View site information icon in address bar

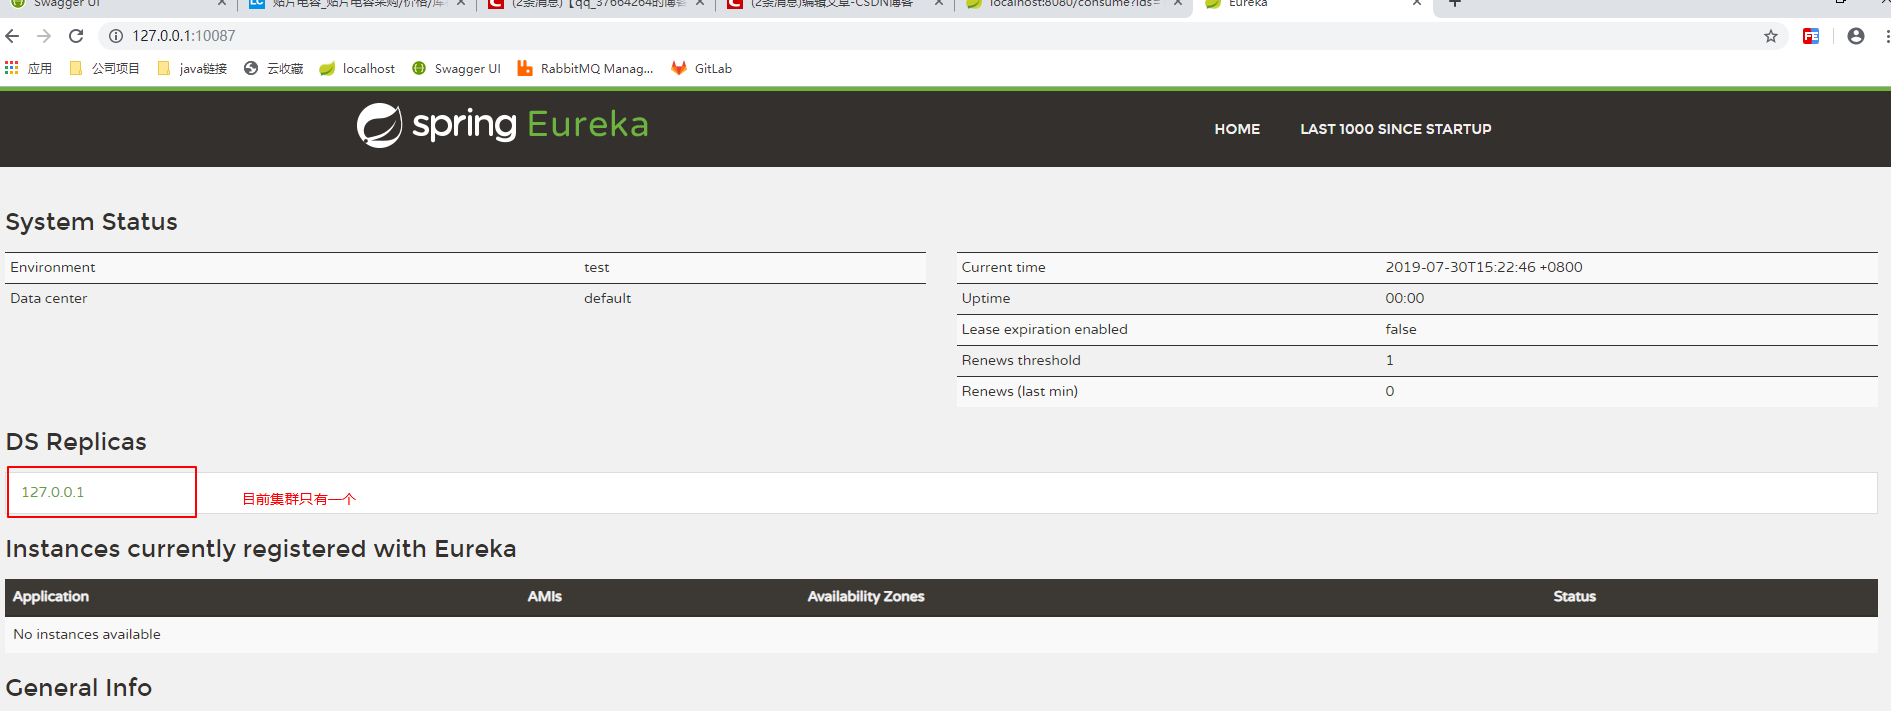116,36
